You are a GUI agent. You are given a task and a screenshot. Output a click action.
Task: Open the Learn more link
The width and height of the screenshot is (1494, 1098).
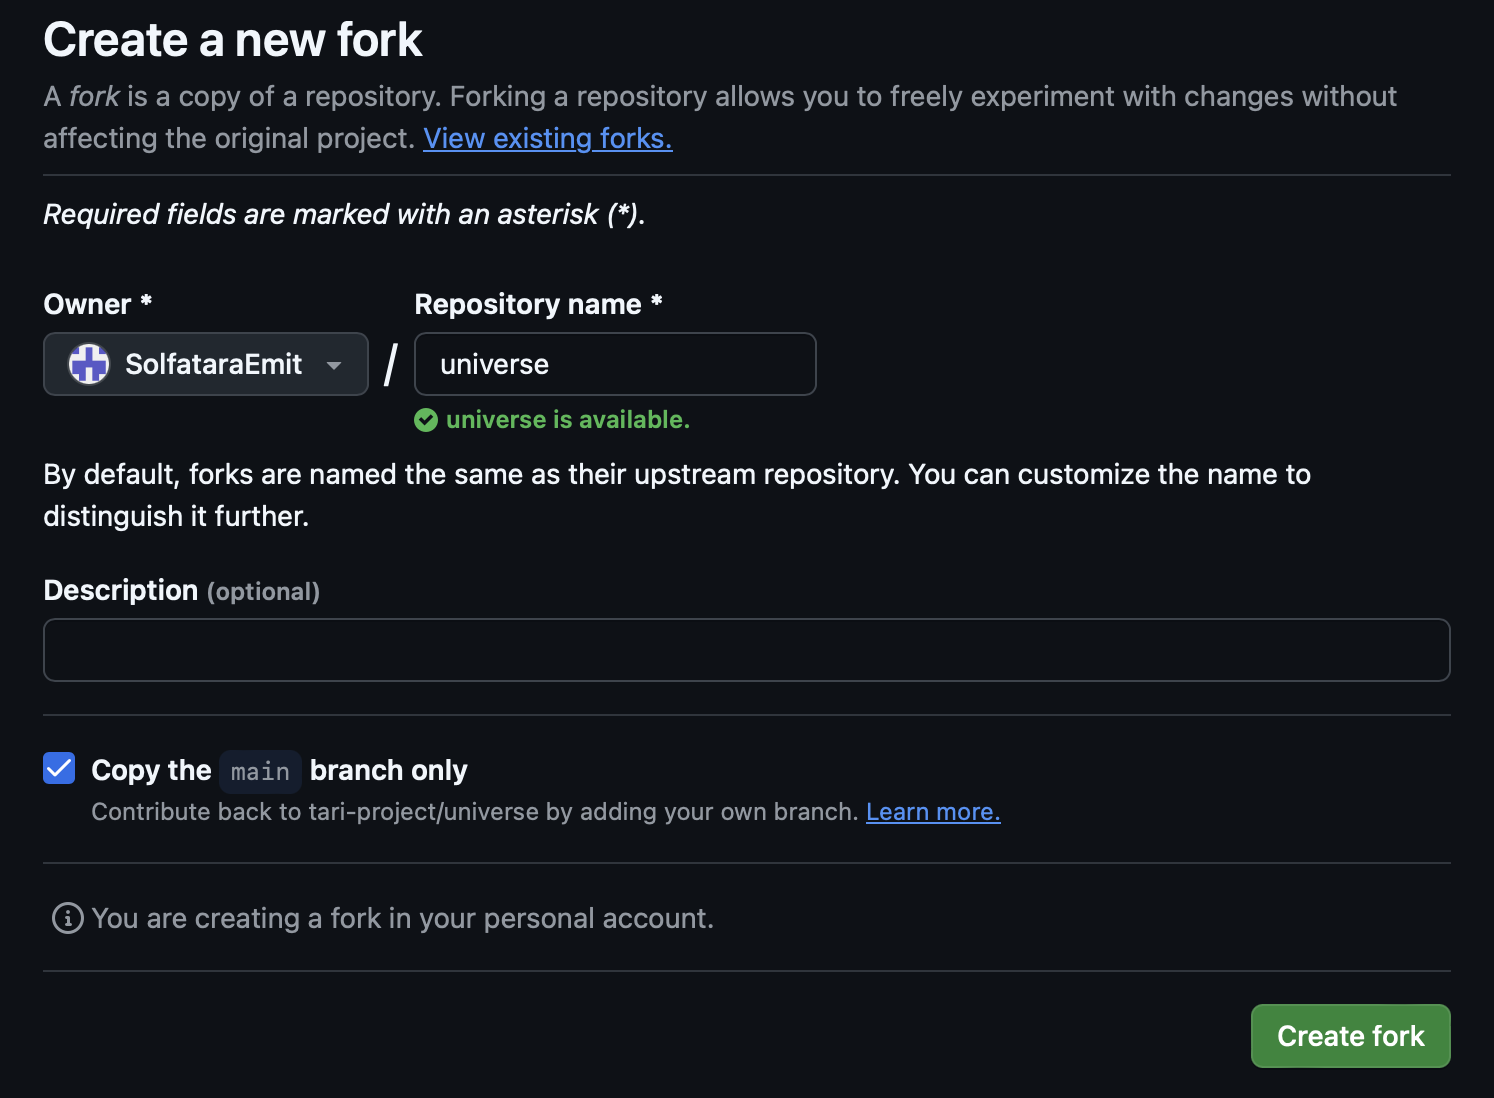[x=933, y=812]
